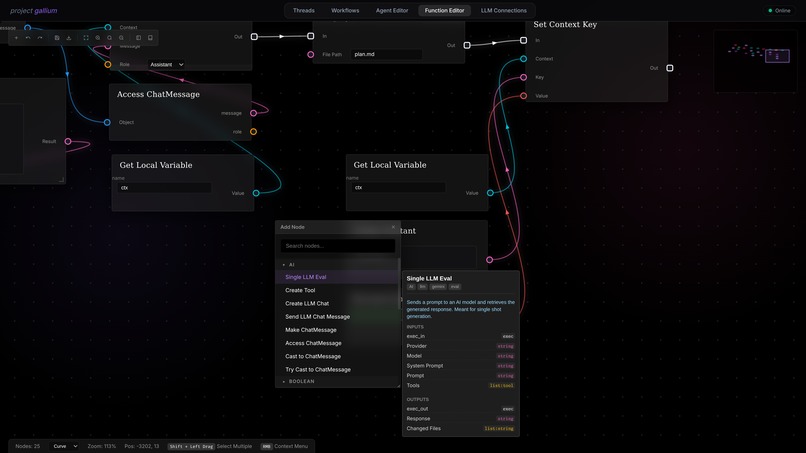Click the project gallium logo
The height and width of the screenshot is (453, 806).
point(33,10)
